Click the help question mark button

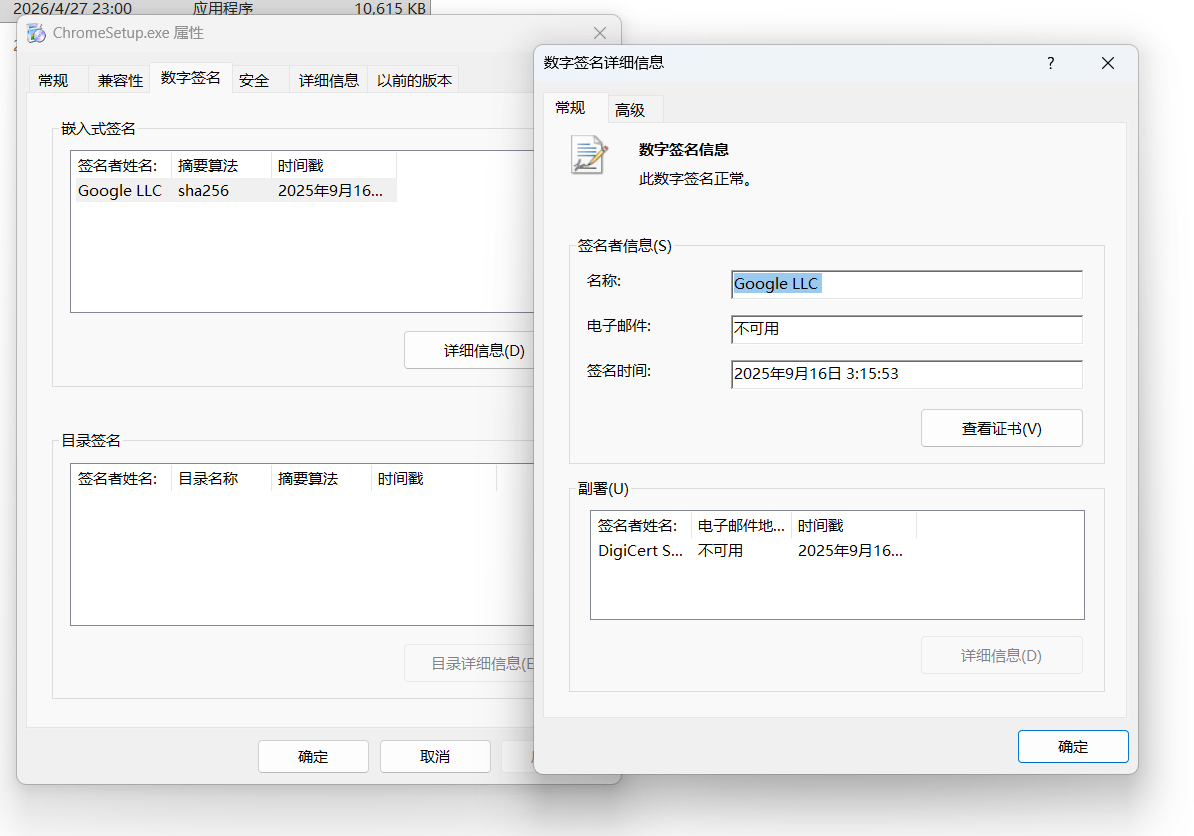click(x=1051, y=63)
